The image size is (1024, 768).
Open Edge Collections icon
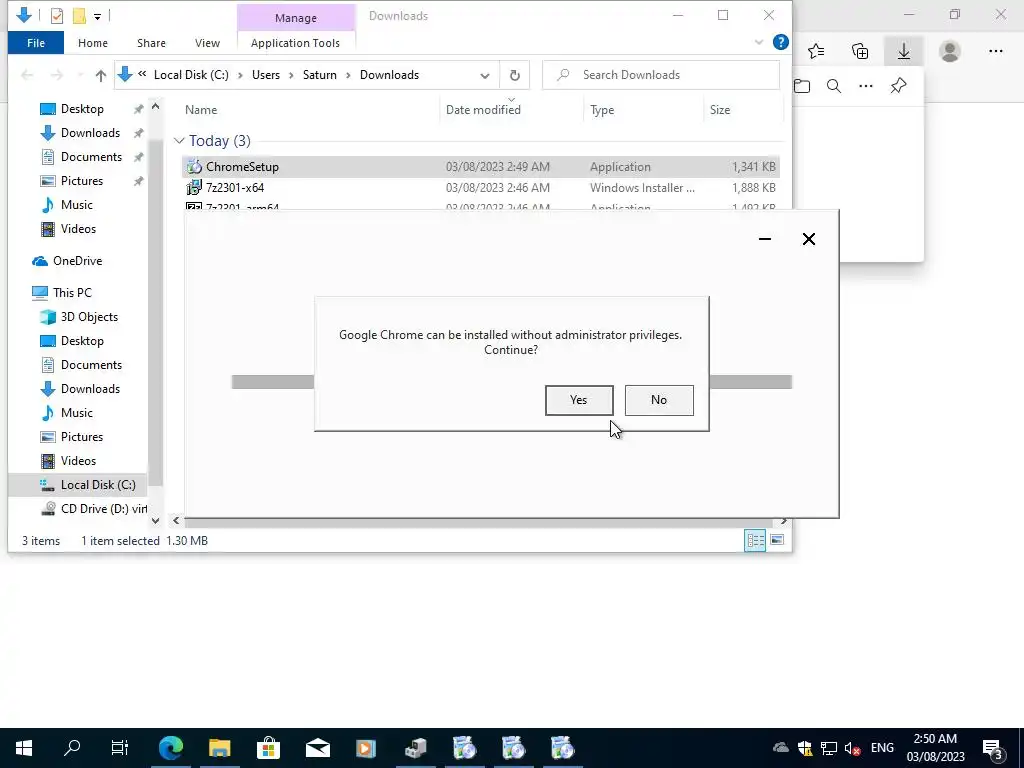coord(860,51)
